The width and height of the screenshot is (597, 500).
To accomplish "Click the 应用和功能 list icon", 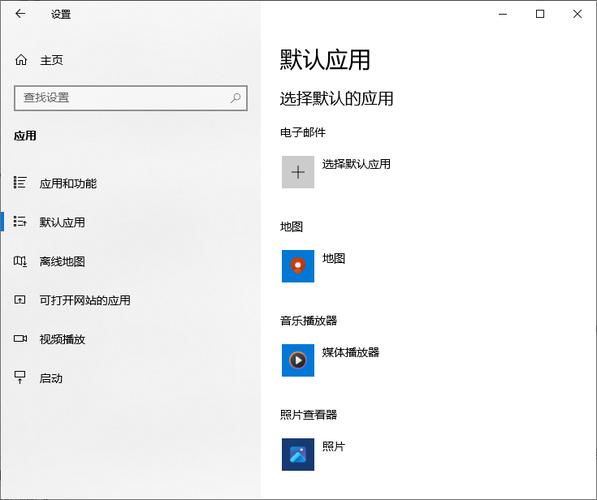I will pyautogui.click(x=20, y=182).
